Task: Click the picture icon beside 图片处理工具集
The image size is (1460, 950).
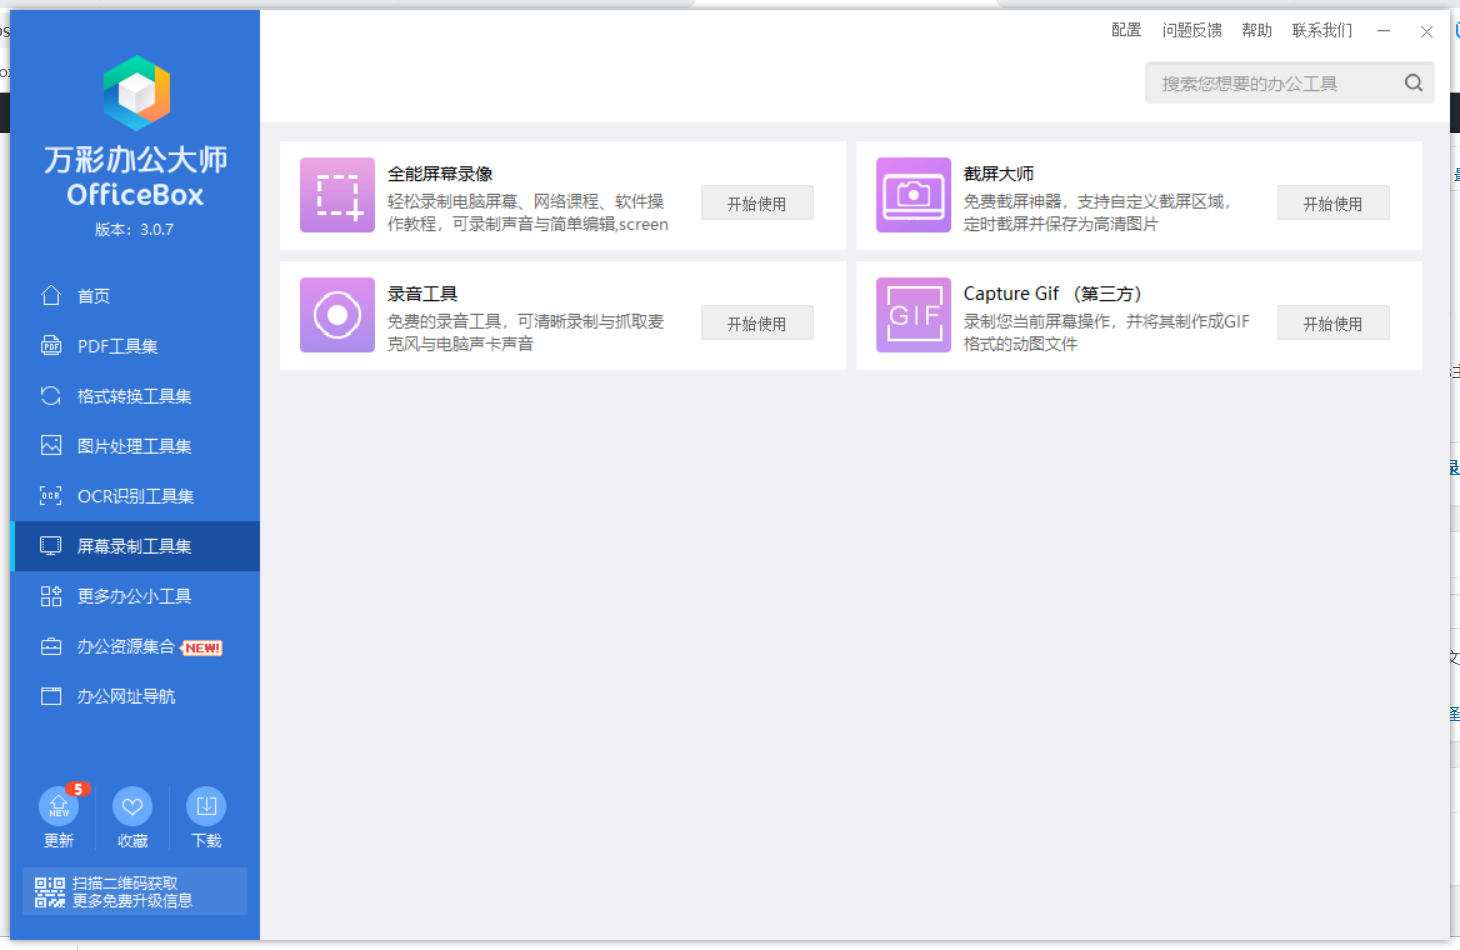Action: (x=51, y=445)
